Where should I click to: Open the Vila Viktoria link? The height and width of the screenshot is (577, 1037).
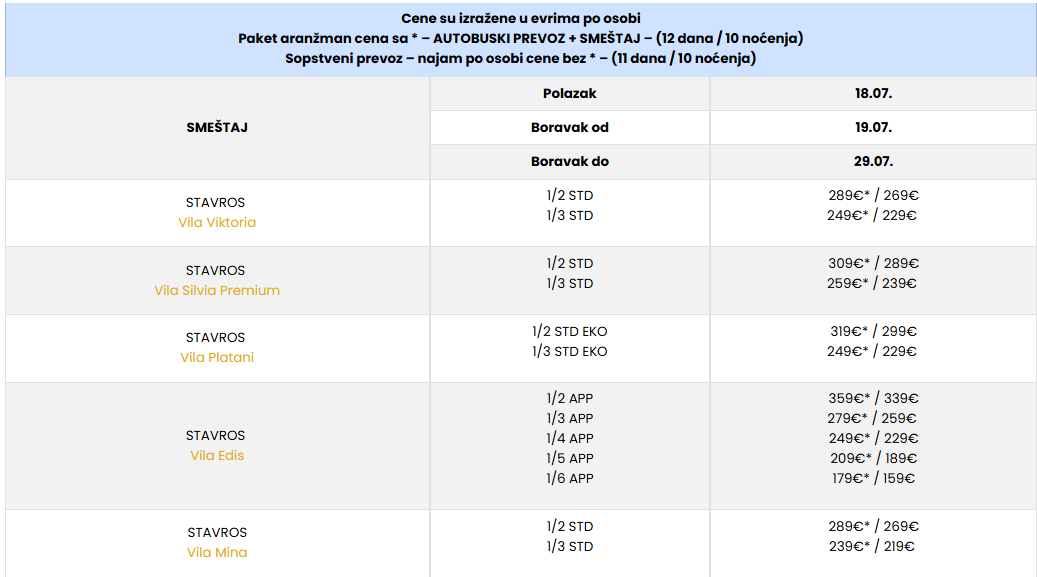pyautogui.click(x=217, y=222)
